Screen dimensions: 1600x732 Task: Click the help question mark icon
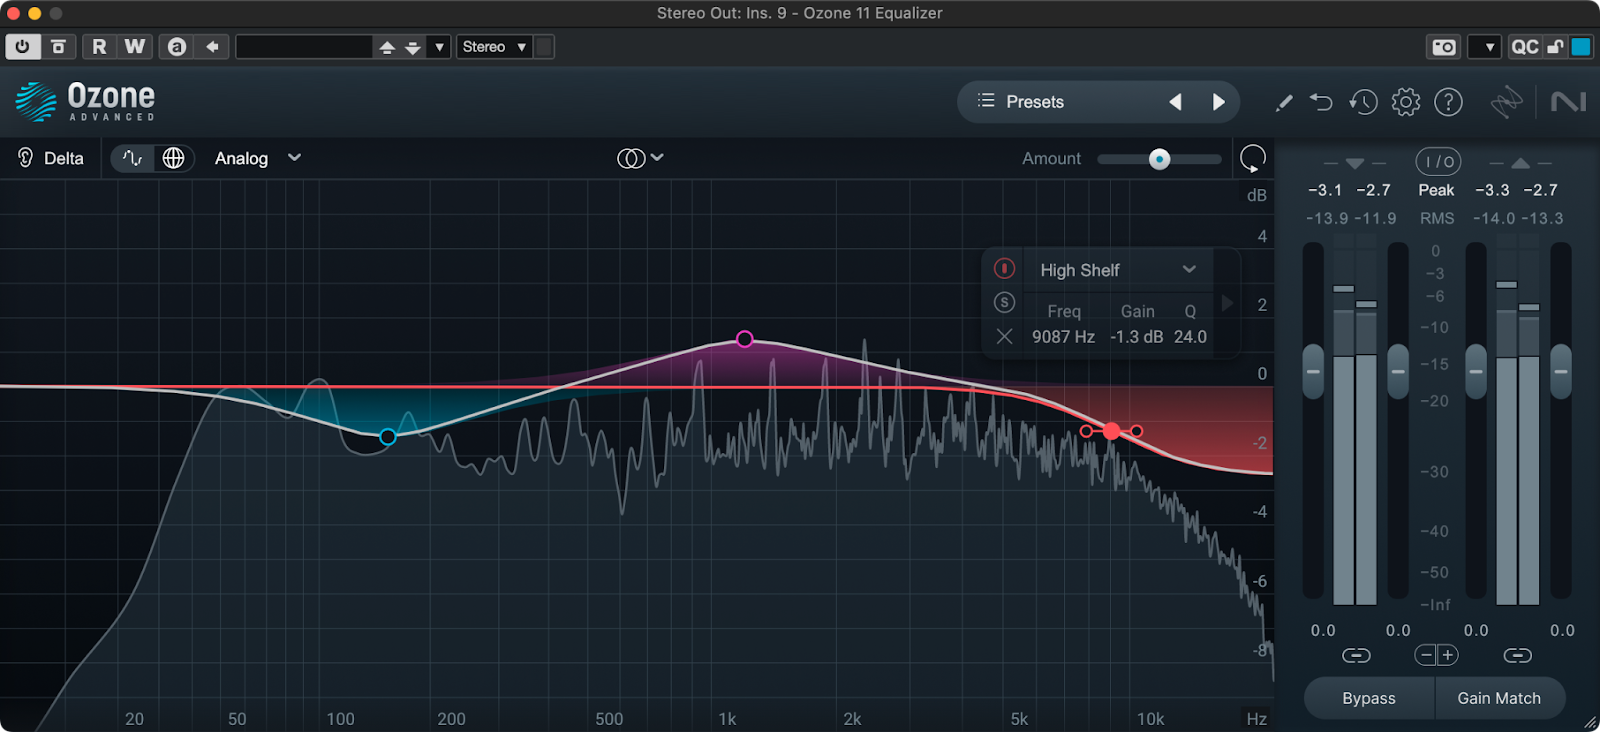coord(1448,102)
